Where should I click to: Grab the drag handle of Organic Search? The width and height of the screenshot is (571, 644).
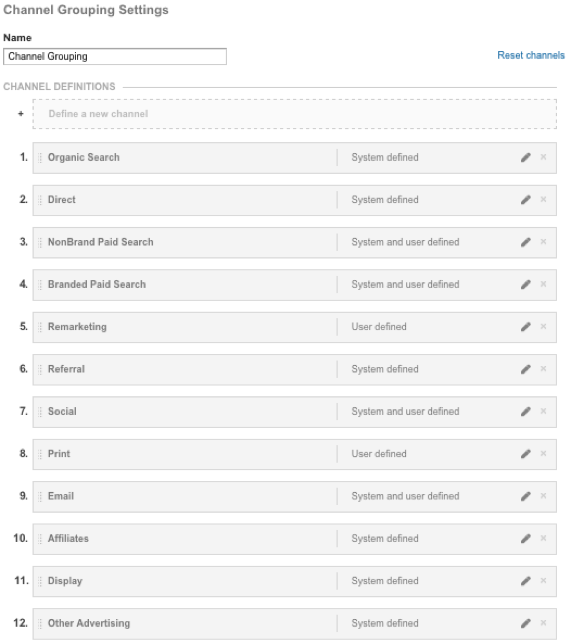click(x=40, y=158)
